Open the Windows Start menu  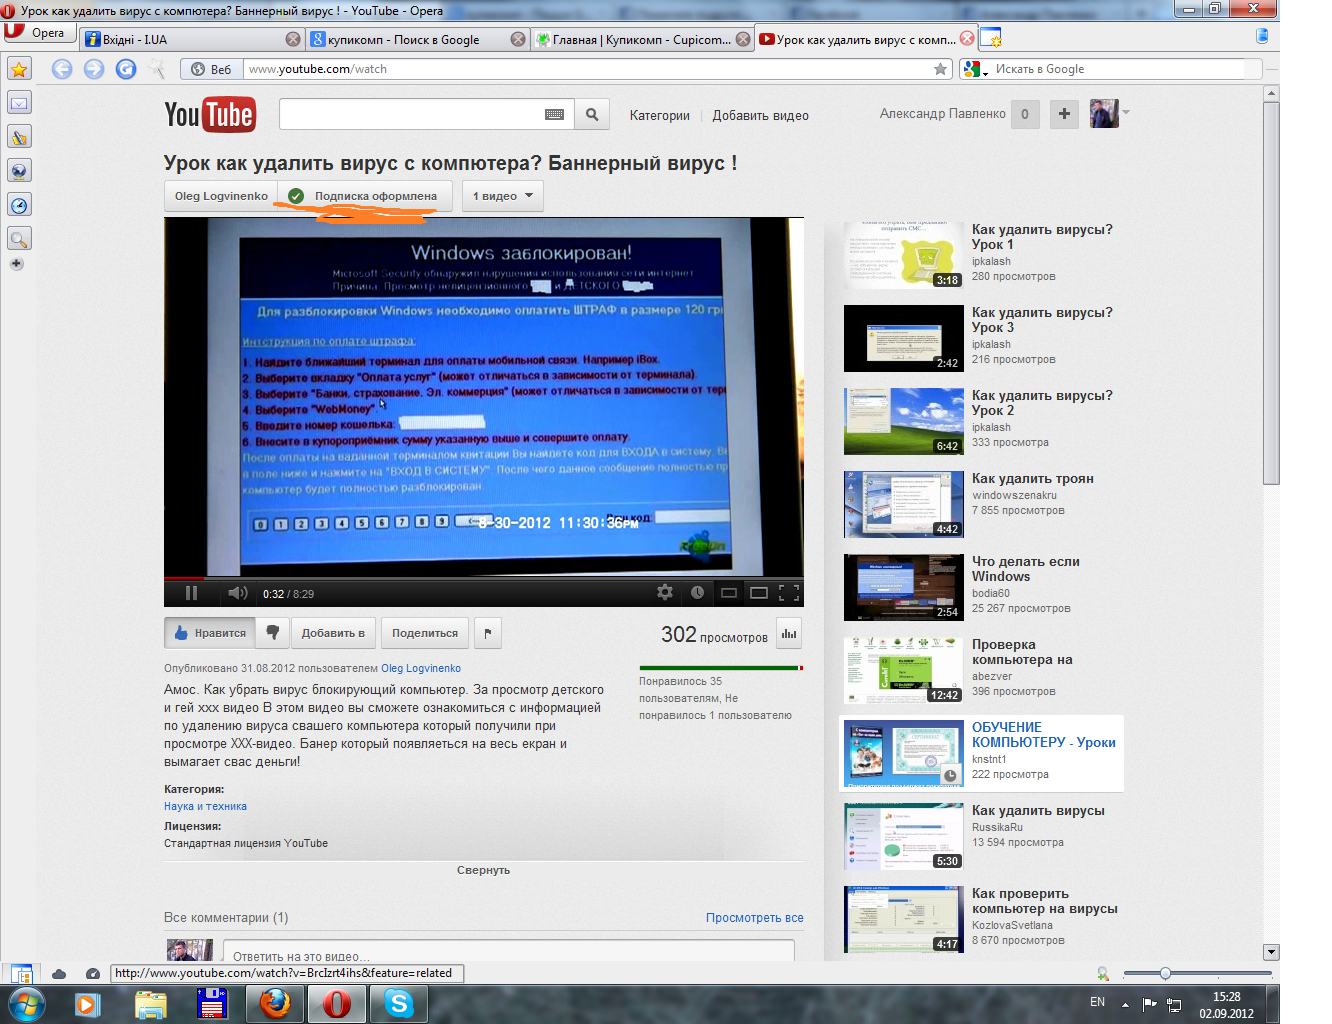pos(26,1003)
